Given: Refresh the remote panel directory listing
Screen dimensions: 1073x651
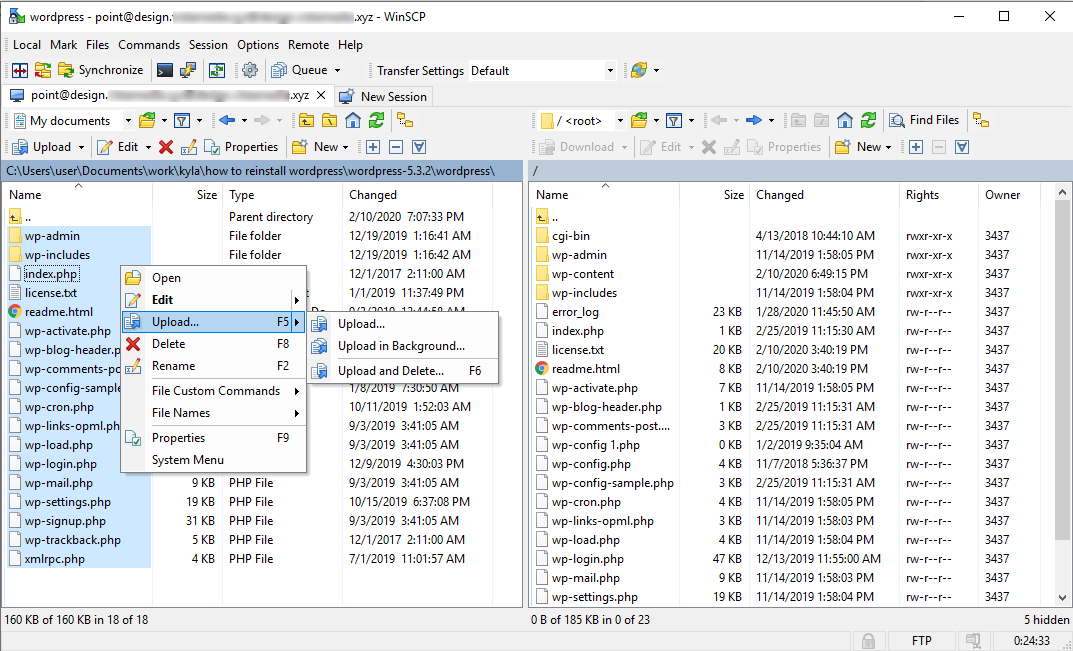Looking at the screenshot, I should pyautogui.click(x=868, y=121).
